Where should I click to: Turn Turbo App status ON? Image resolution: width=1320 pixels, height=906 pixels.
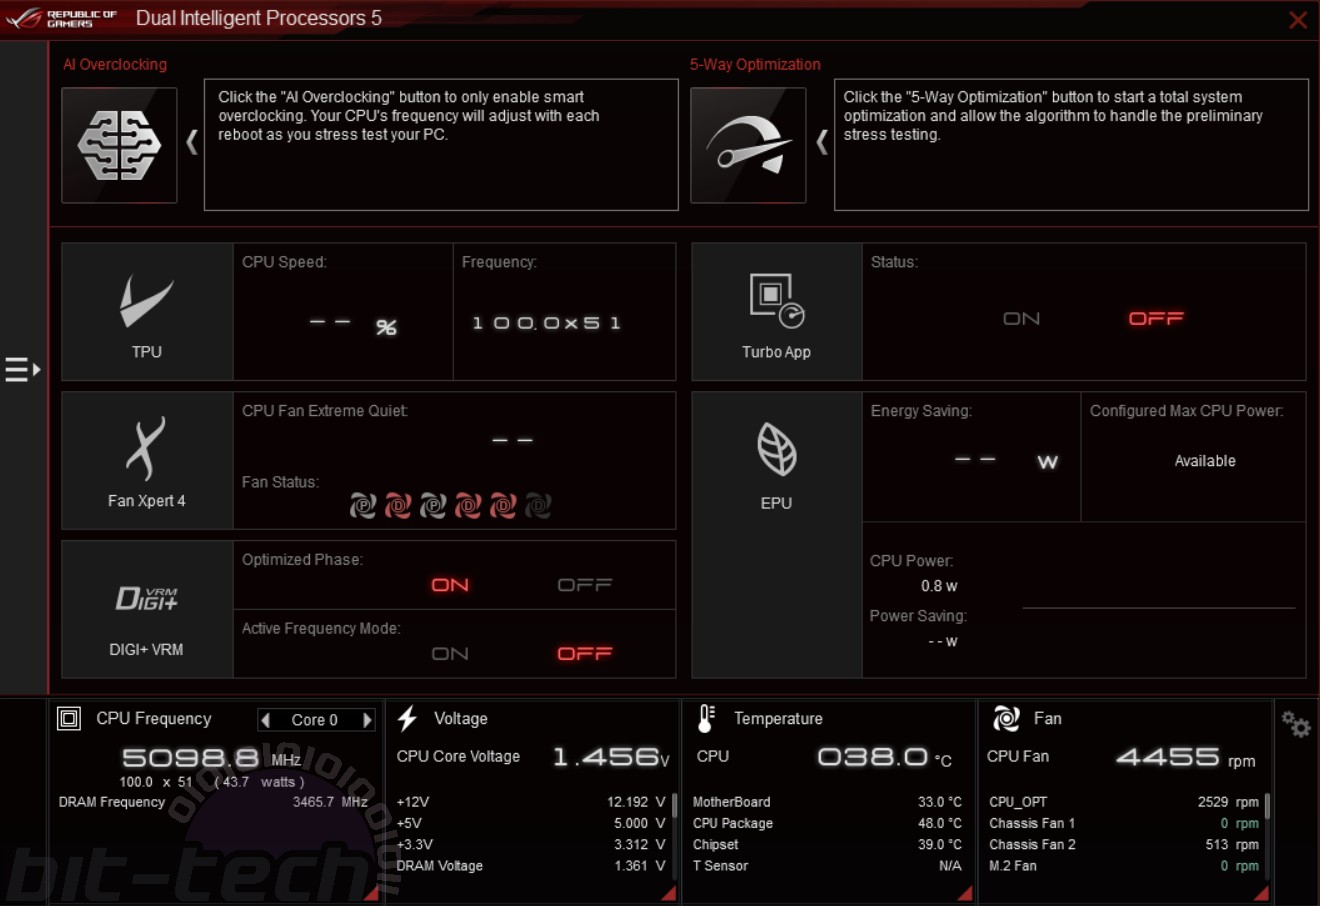(x=1022, y=318)
